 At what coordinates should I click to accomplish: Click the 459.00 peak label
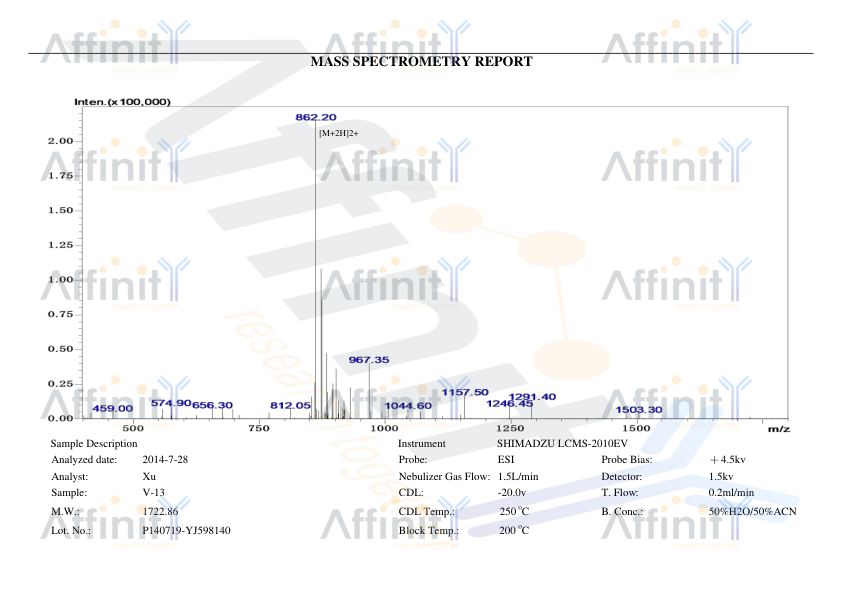(x=112, y=409)
